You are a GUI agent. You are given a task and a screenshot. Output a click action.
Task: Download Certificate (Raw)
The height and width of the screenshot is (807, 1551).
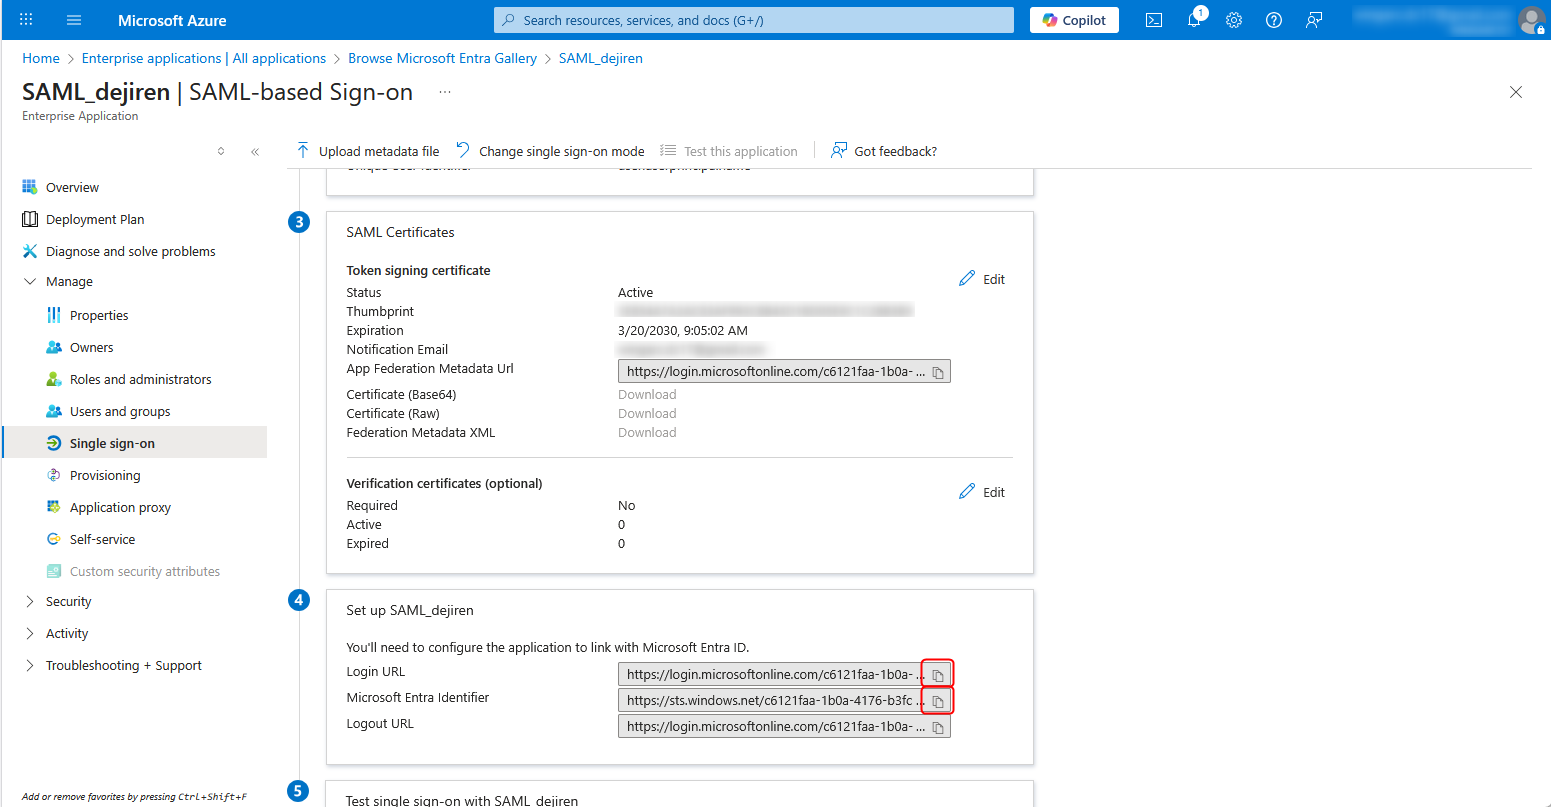tap(647, 414)
